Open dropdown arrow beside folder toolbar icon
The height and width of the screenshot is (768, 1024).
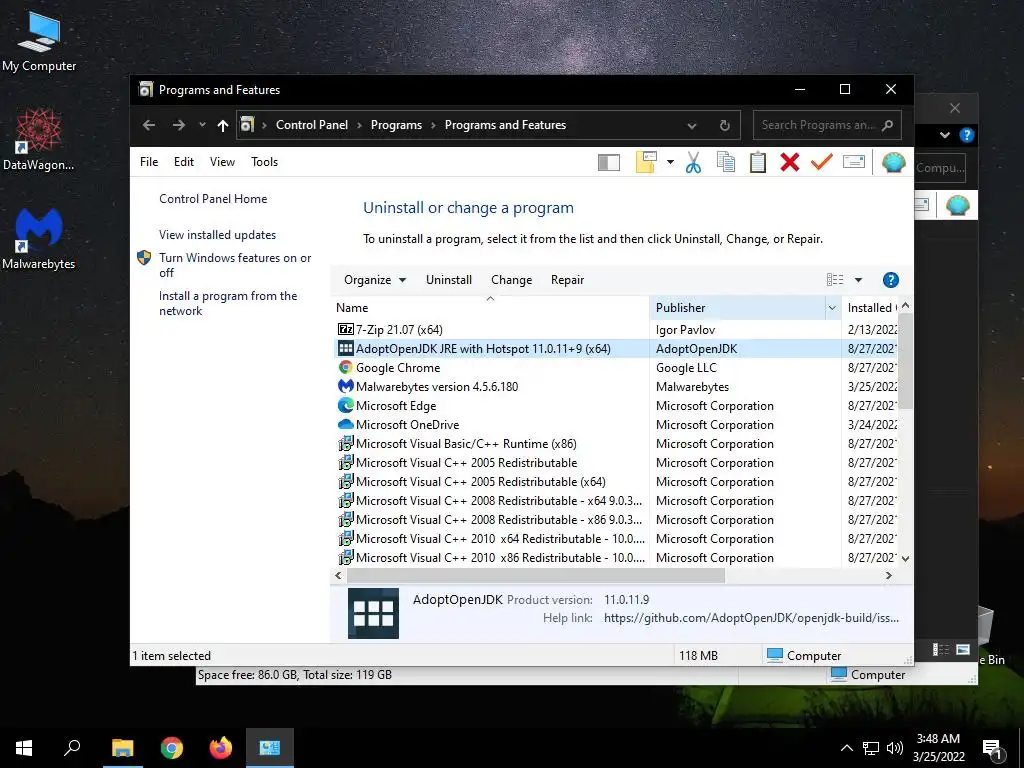[670, 162]
